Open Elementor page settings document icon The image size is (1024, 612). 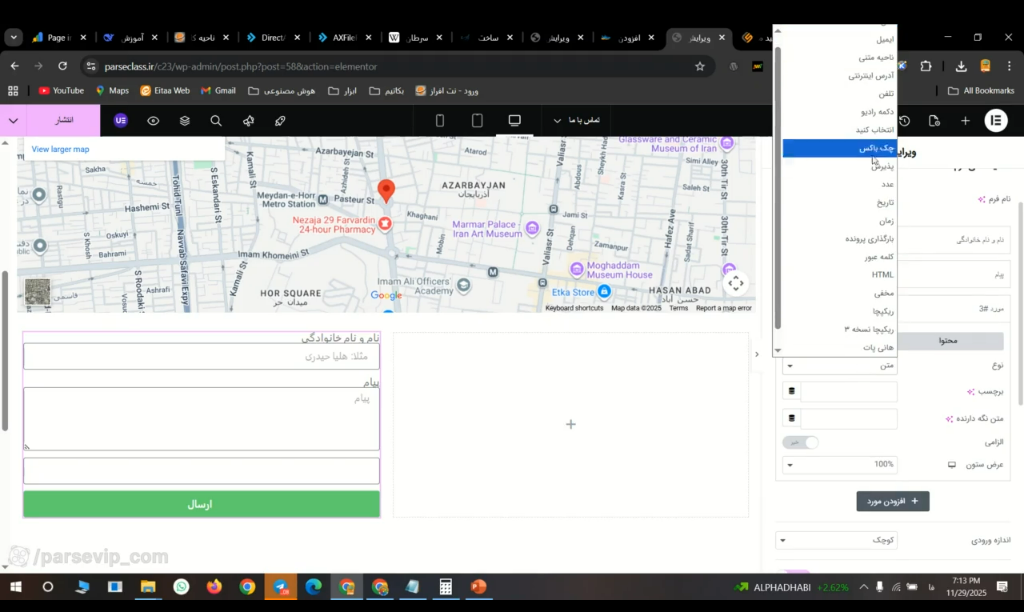[935, 121]
